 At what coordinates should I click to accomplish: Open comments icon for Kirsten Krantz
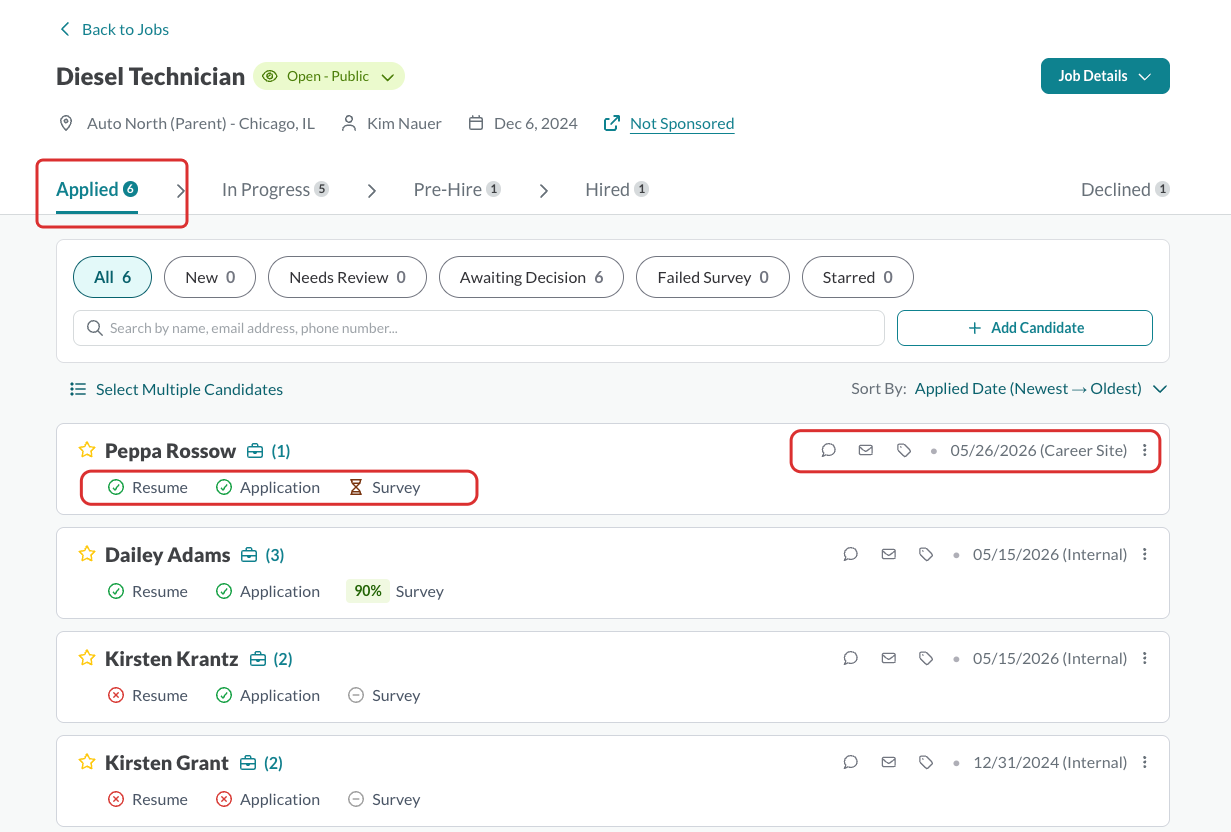tap(851, 658)
